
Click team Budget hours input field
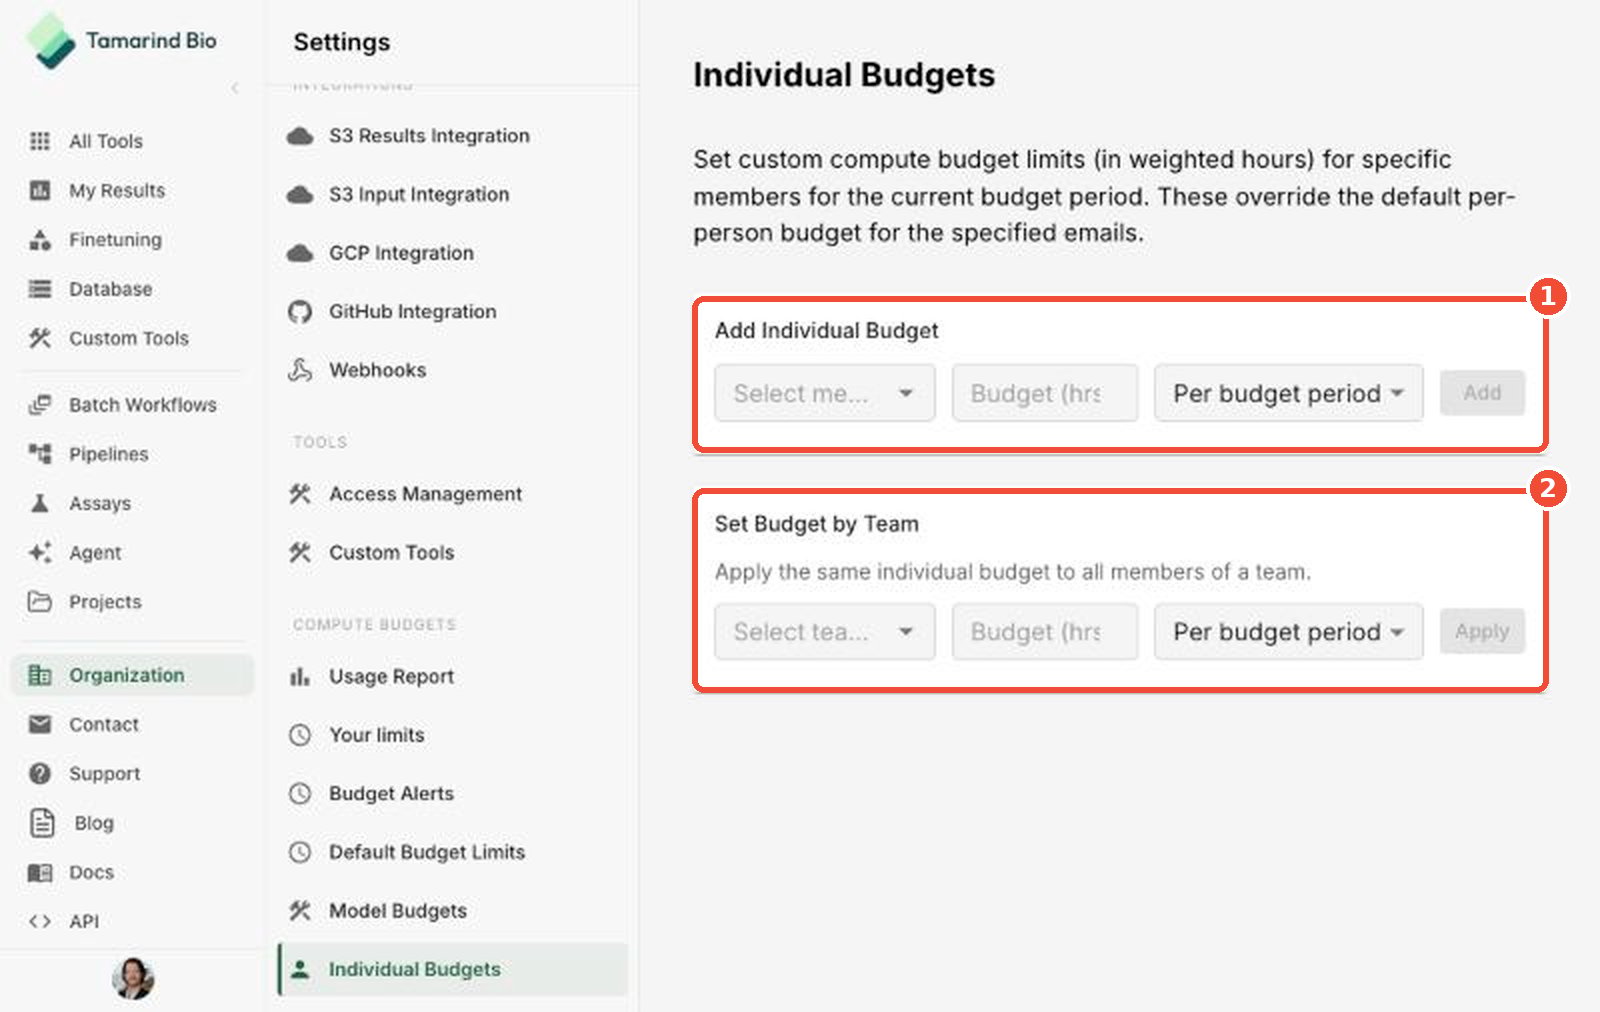1045,632
